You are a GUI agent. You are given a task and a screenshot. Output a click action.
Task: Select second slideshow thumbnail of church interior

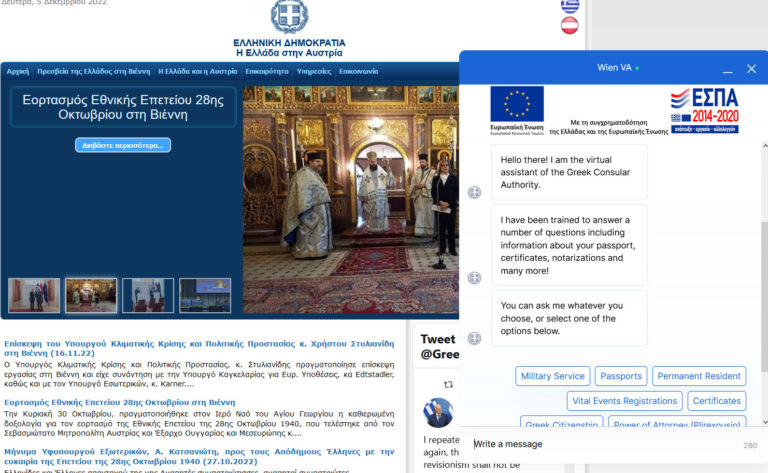91,295
